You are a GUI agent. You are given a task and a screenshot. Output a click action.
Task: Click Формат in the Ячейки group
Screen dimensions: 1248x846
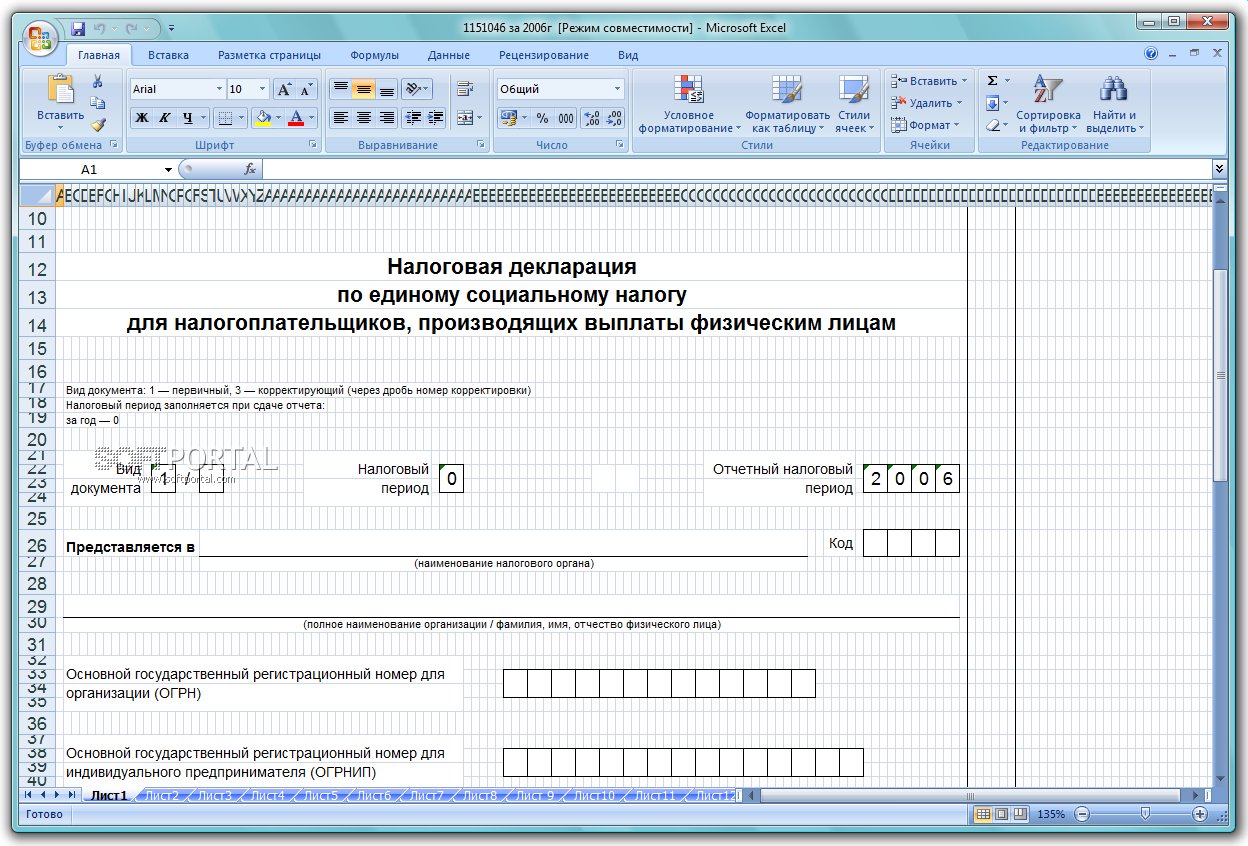click(x=923, y=125)
